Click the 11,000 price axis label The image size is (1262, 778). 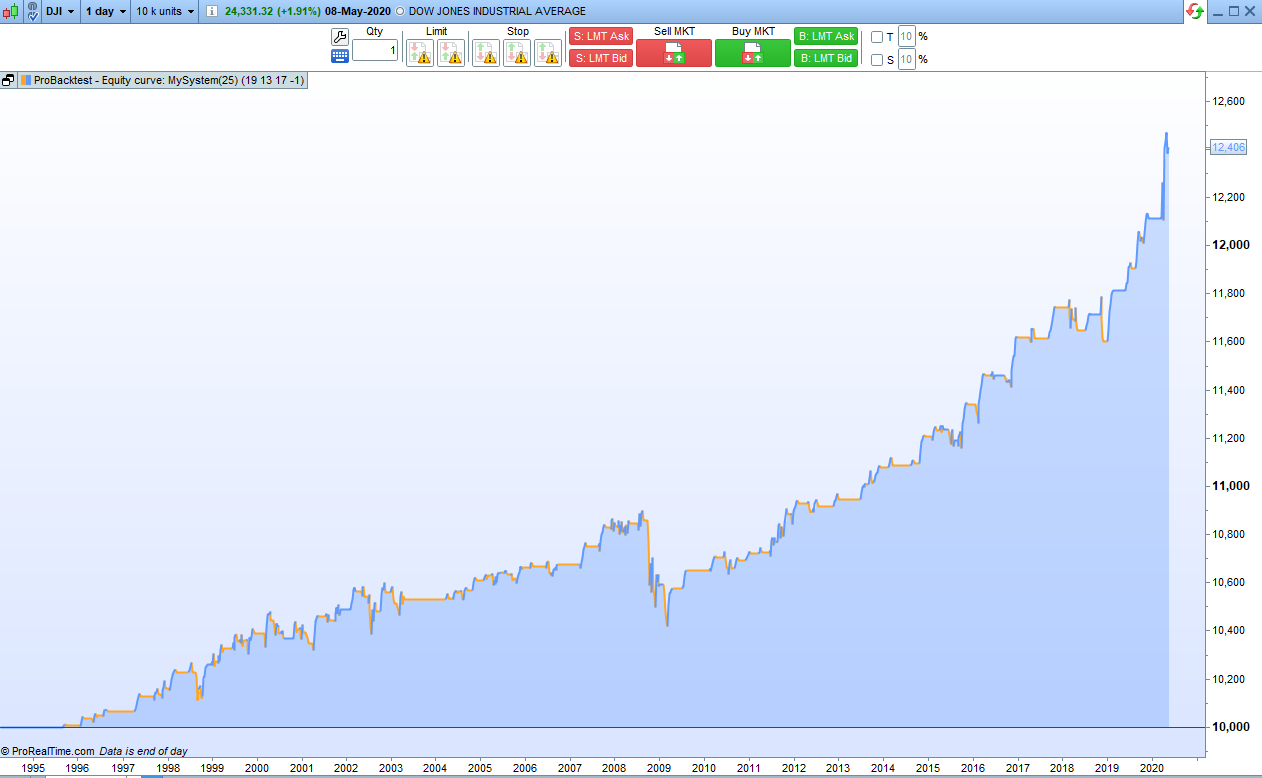(x=1229, y=486)
